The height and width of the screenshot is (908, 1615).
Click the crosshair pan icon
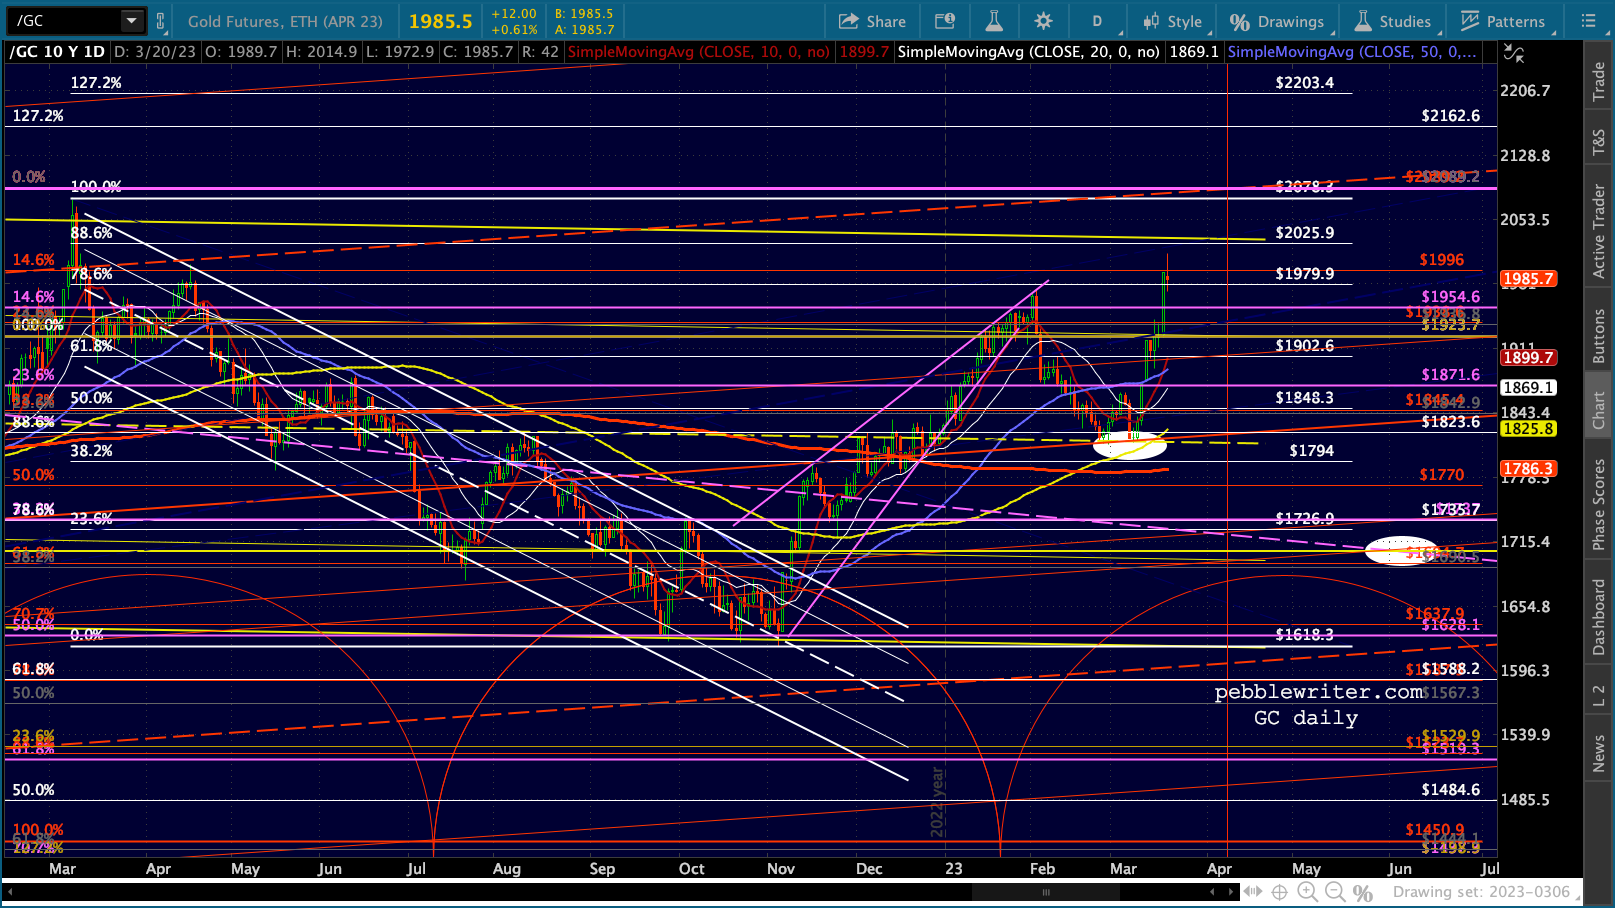pyautogui.click(x=1280, y=892)
